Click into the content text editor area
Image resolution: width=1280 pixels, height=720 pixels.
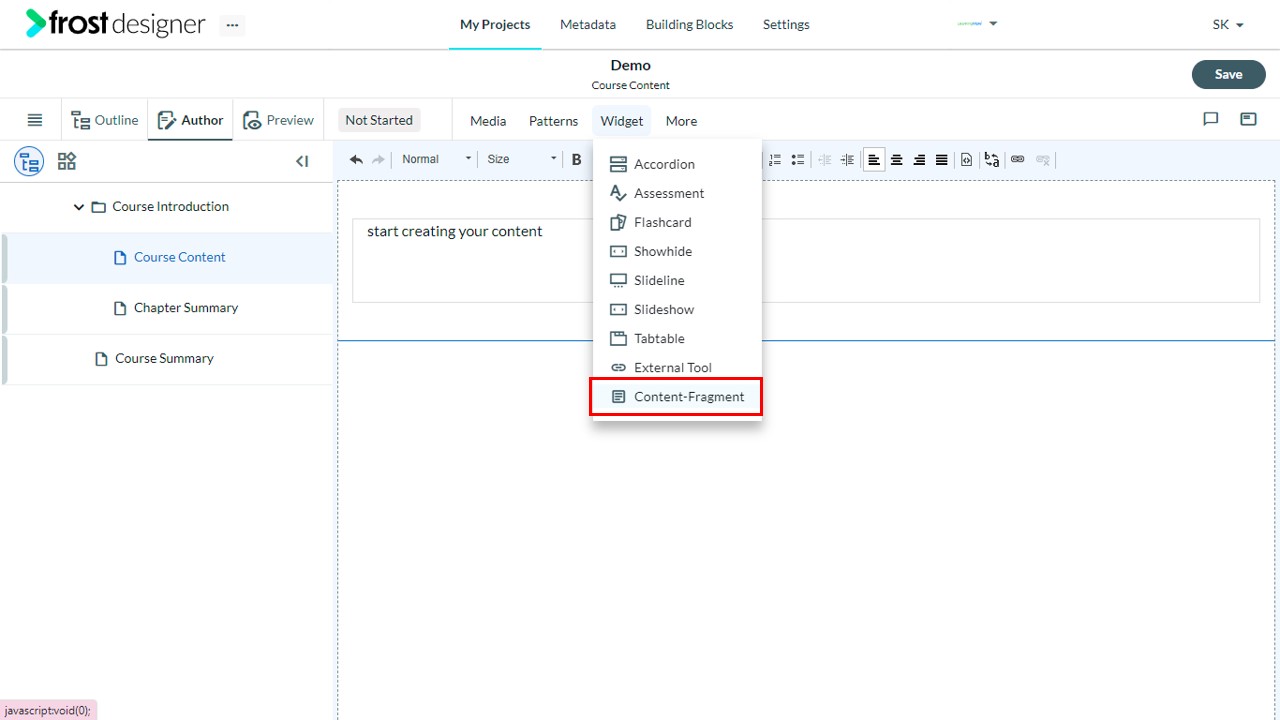806,260
